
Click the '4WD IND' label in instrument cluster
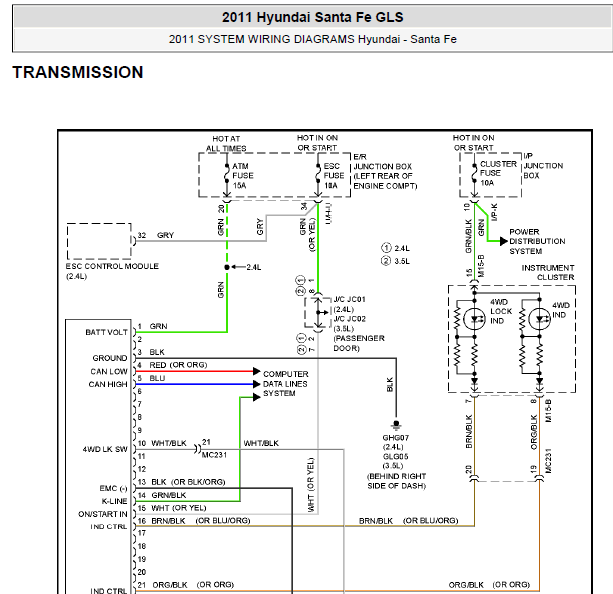[x=561, y=310]
